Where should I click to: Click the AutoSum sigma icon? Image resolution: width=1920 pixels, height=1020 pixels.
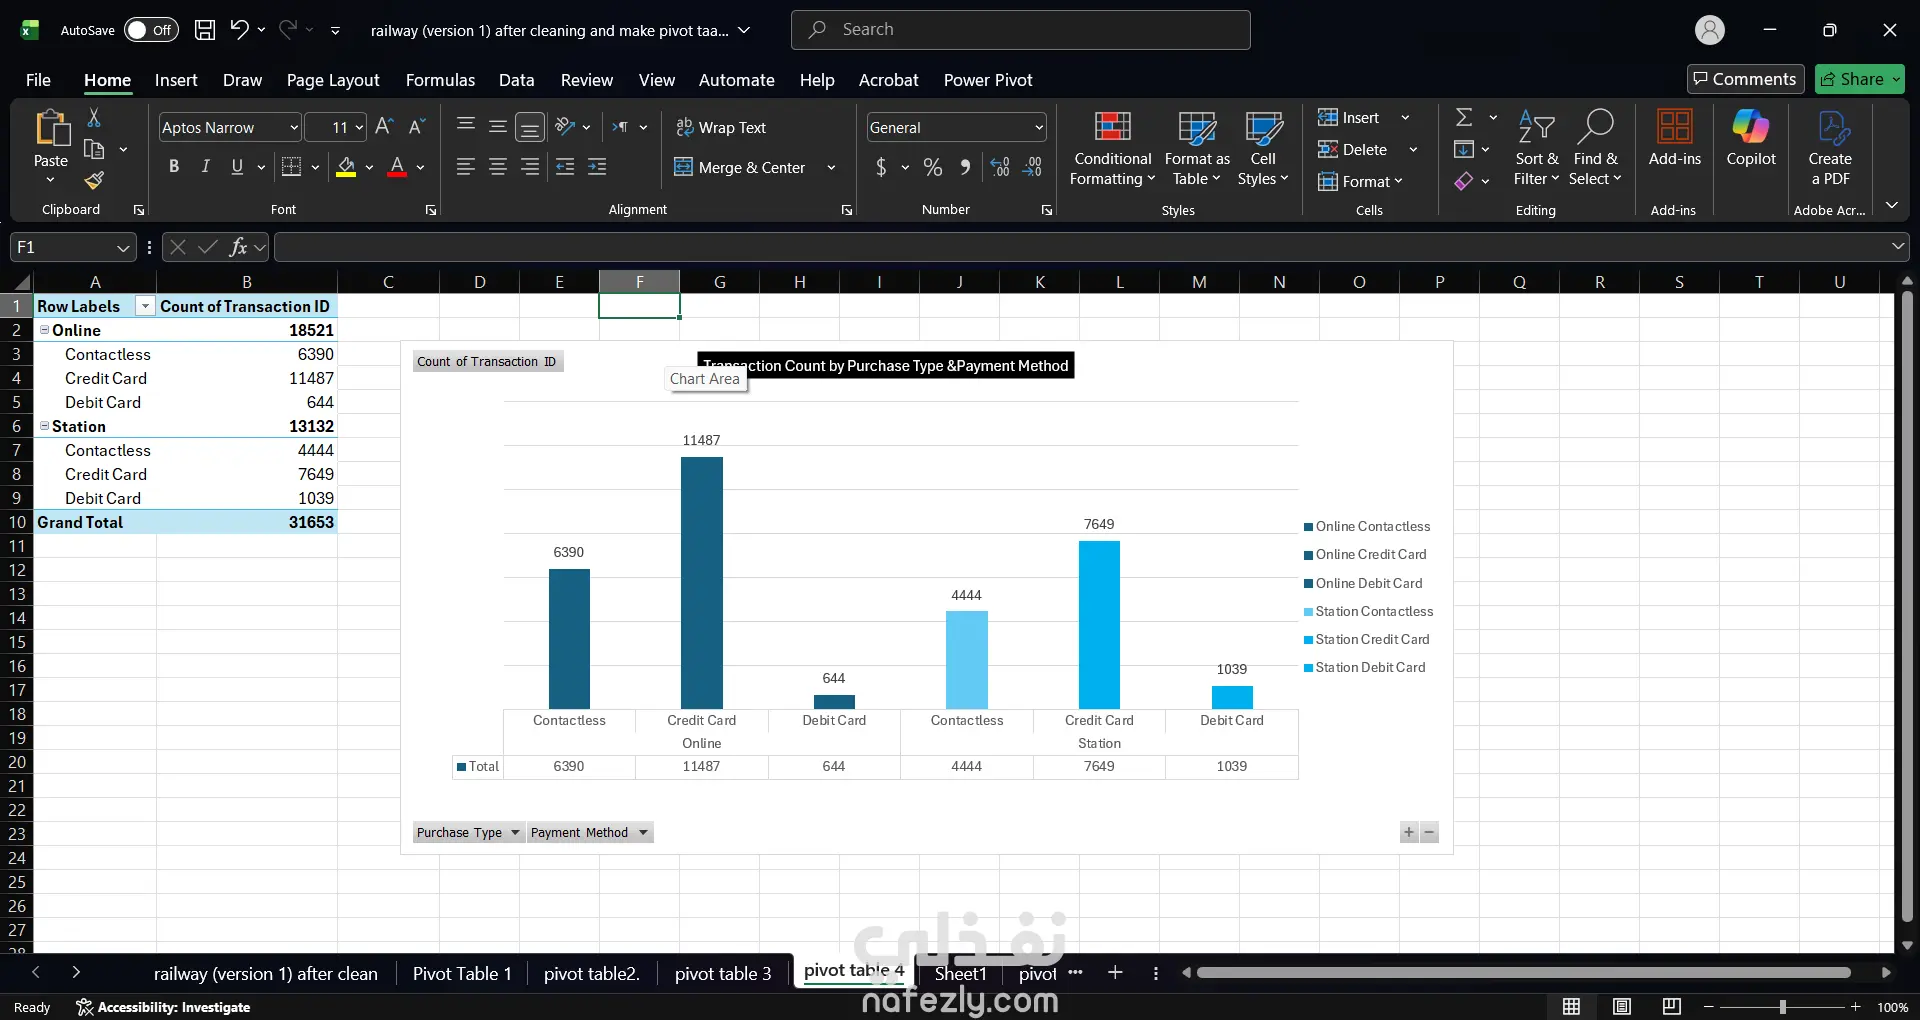(x=1464, y=117)
